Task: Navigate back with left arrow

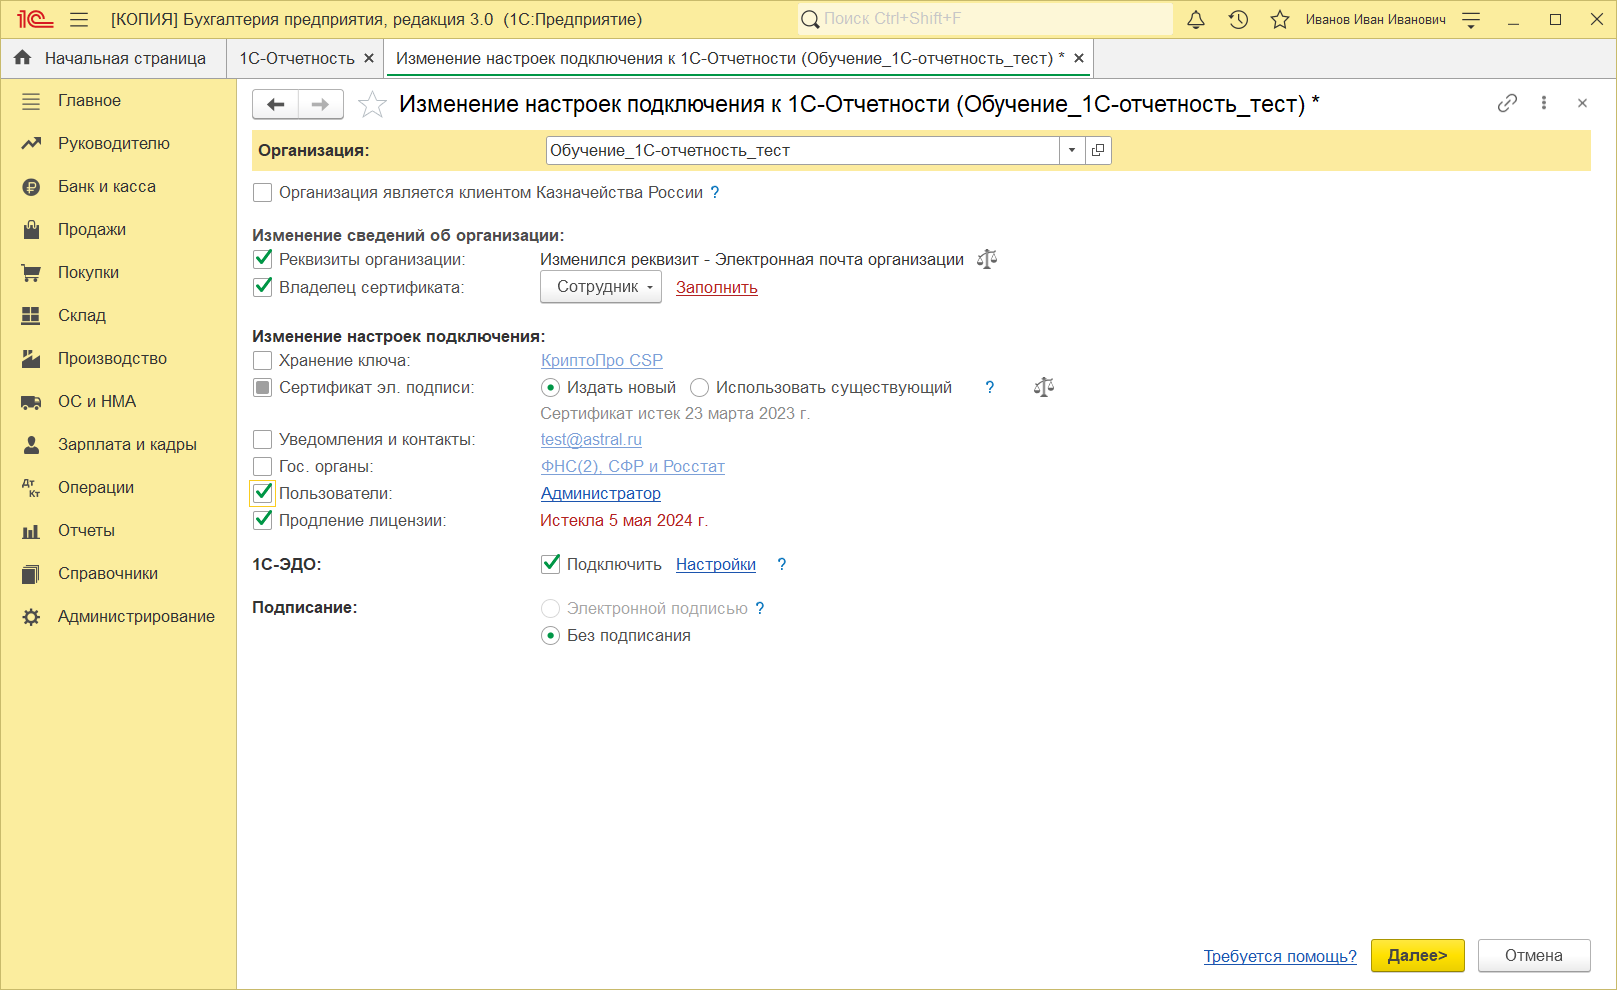Action: pos(275,104)
